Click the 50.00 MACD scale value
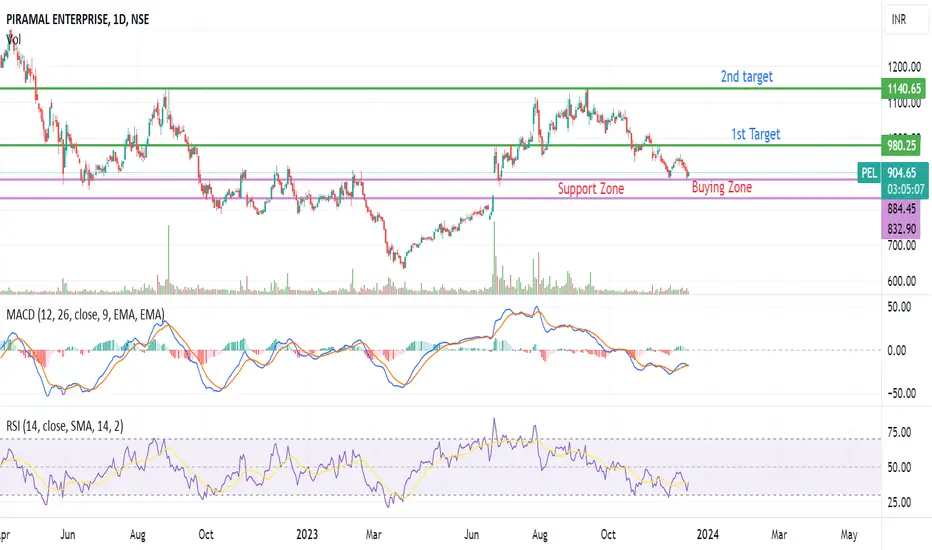The width and height of the screenshot is (932, 550). click(899, 307)
